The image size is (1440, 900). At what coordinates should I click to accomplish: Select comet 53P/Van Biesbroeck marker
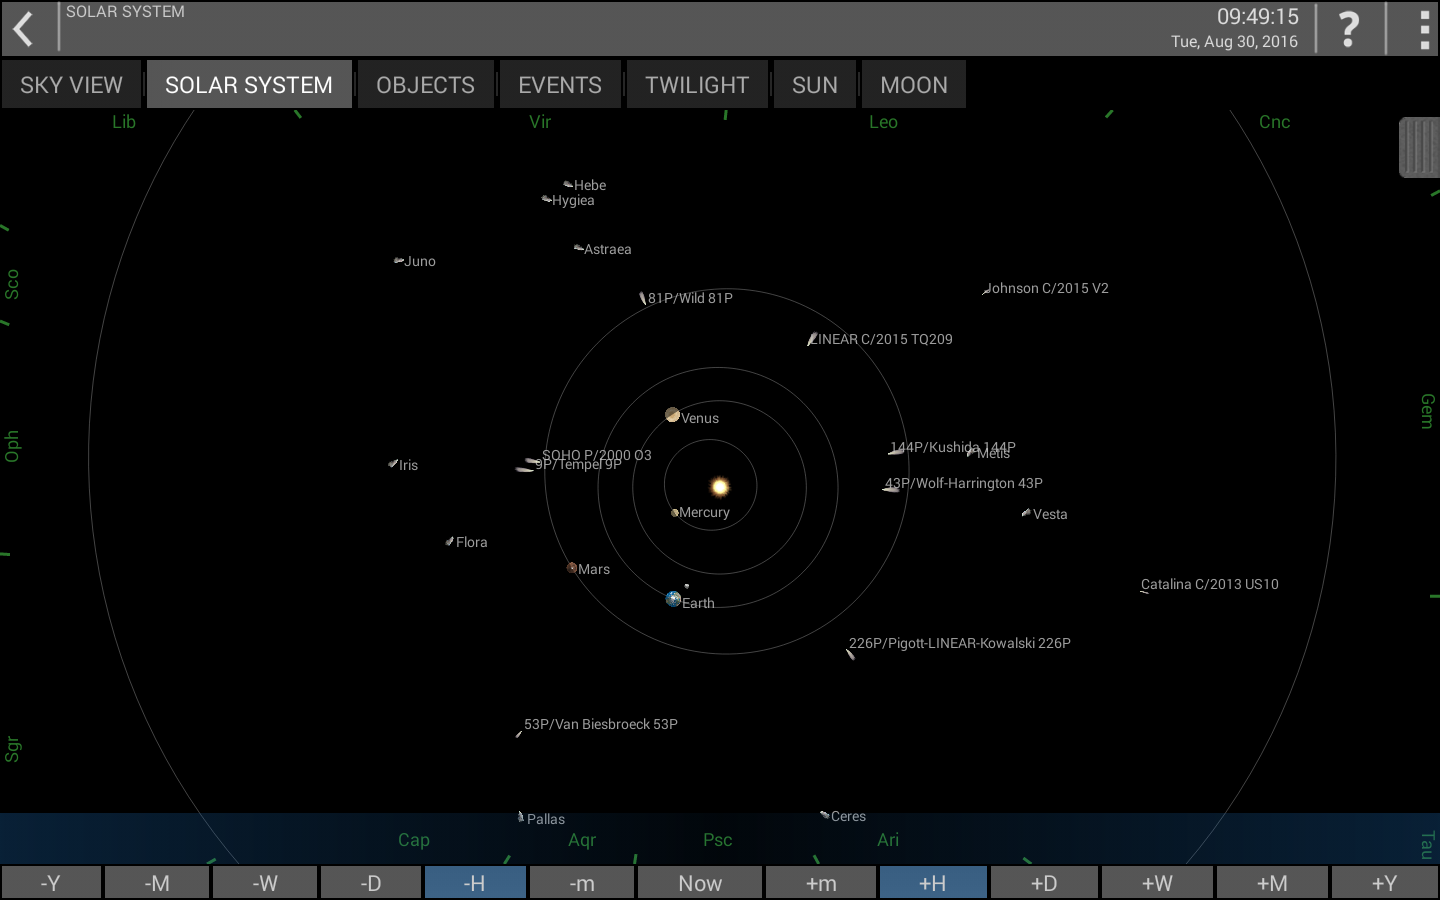tap(519, 734)
